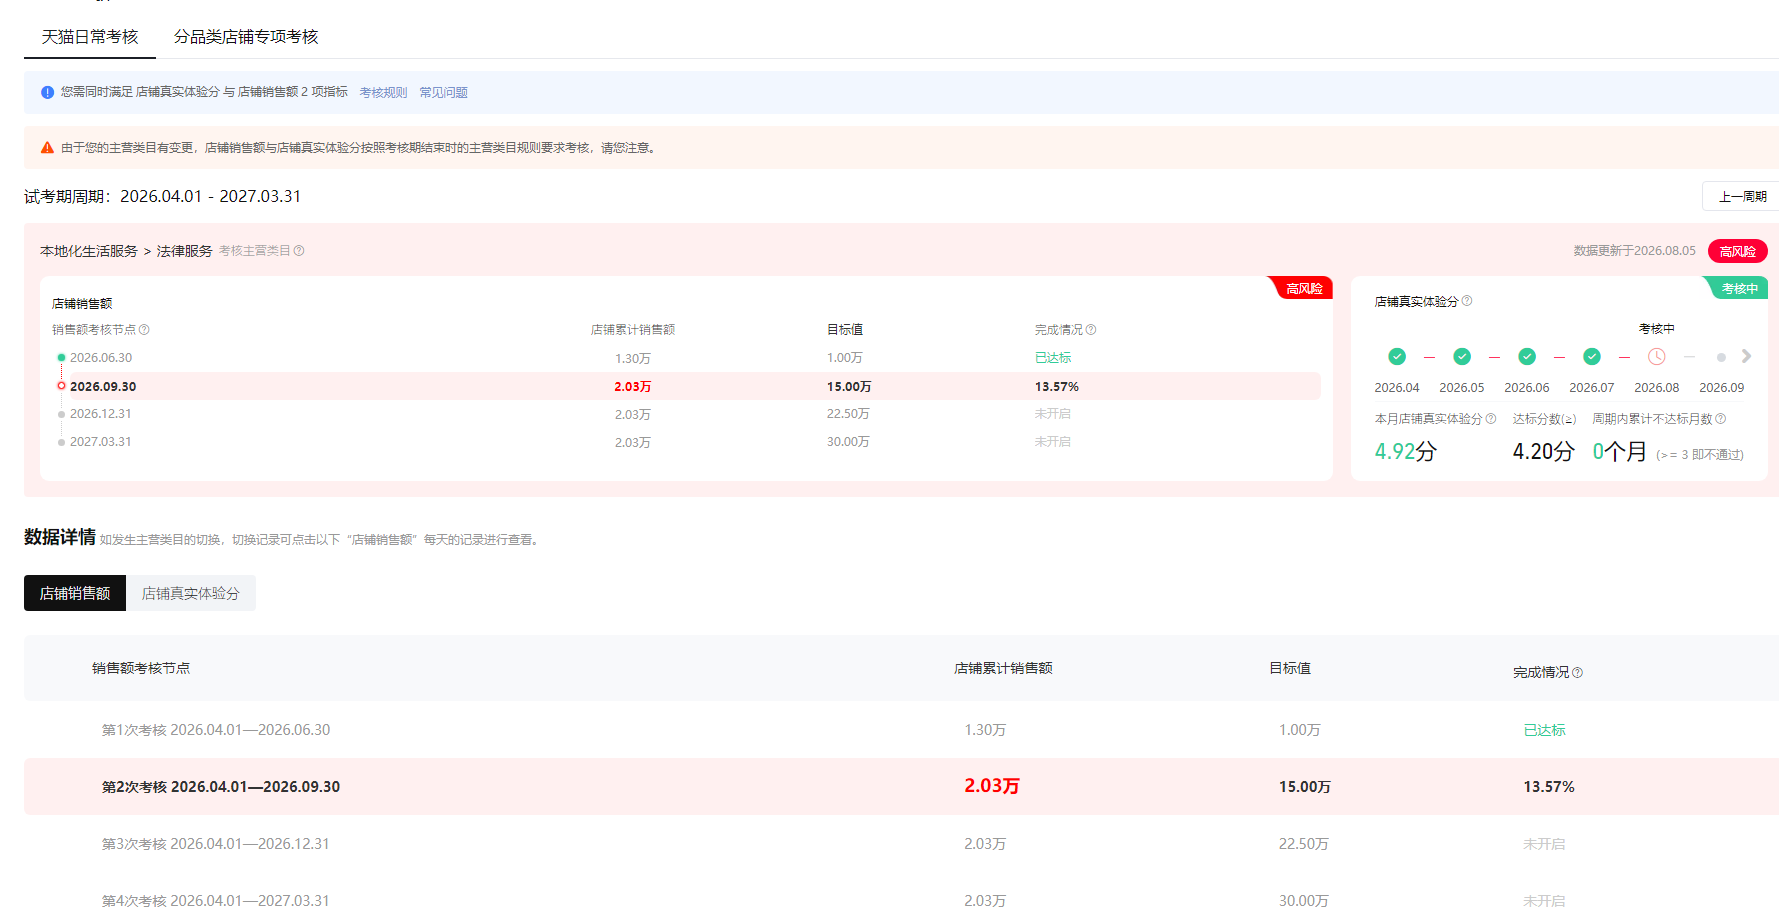Click the orange warning triangle icon
The height and width of the screenshot is (923, 1779).
click(x=47, y=148)
